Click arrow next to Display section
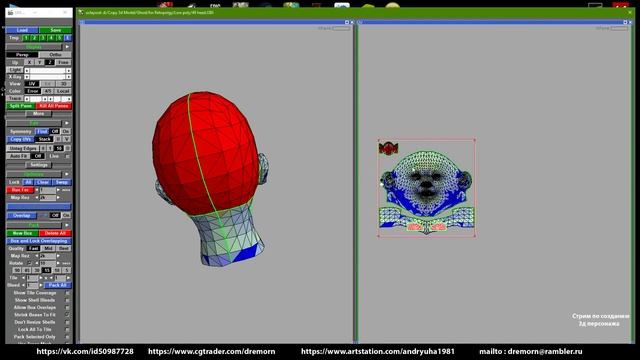The image size is (640, 360). [67, 47]
